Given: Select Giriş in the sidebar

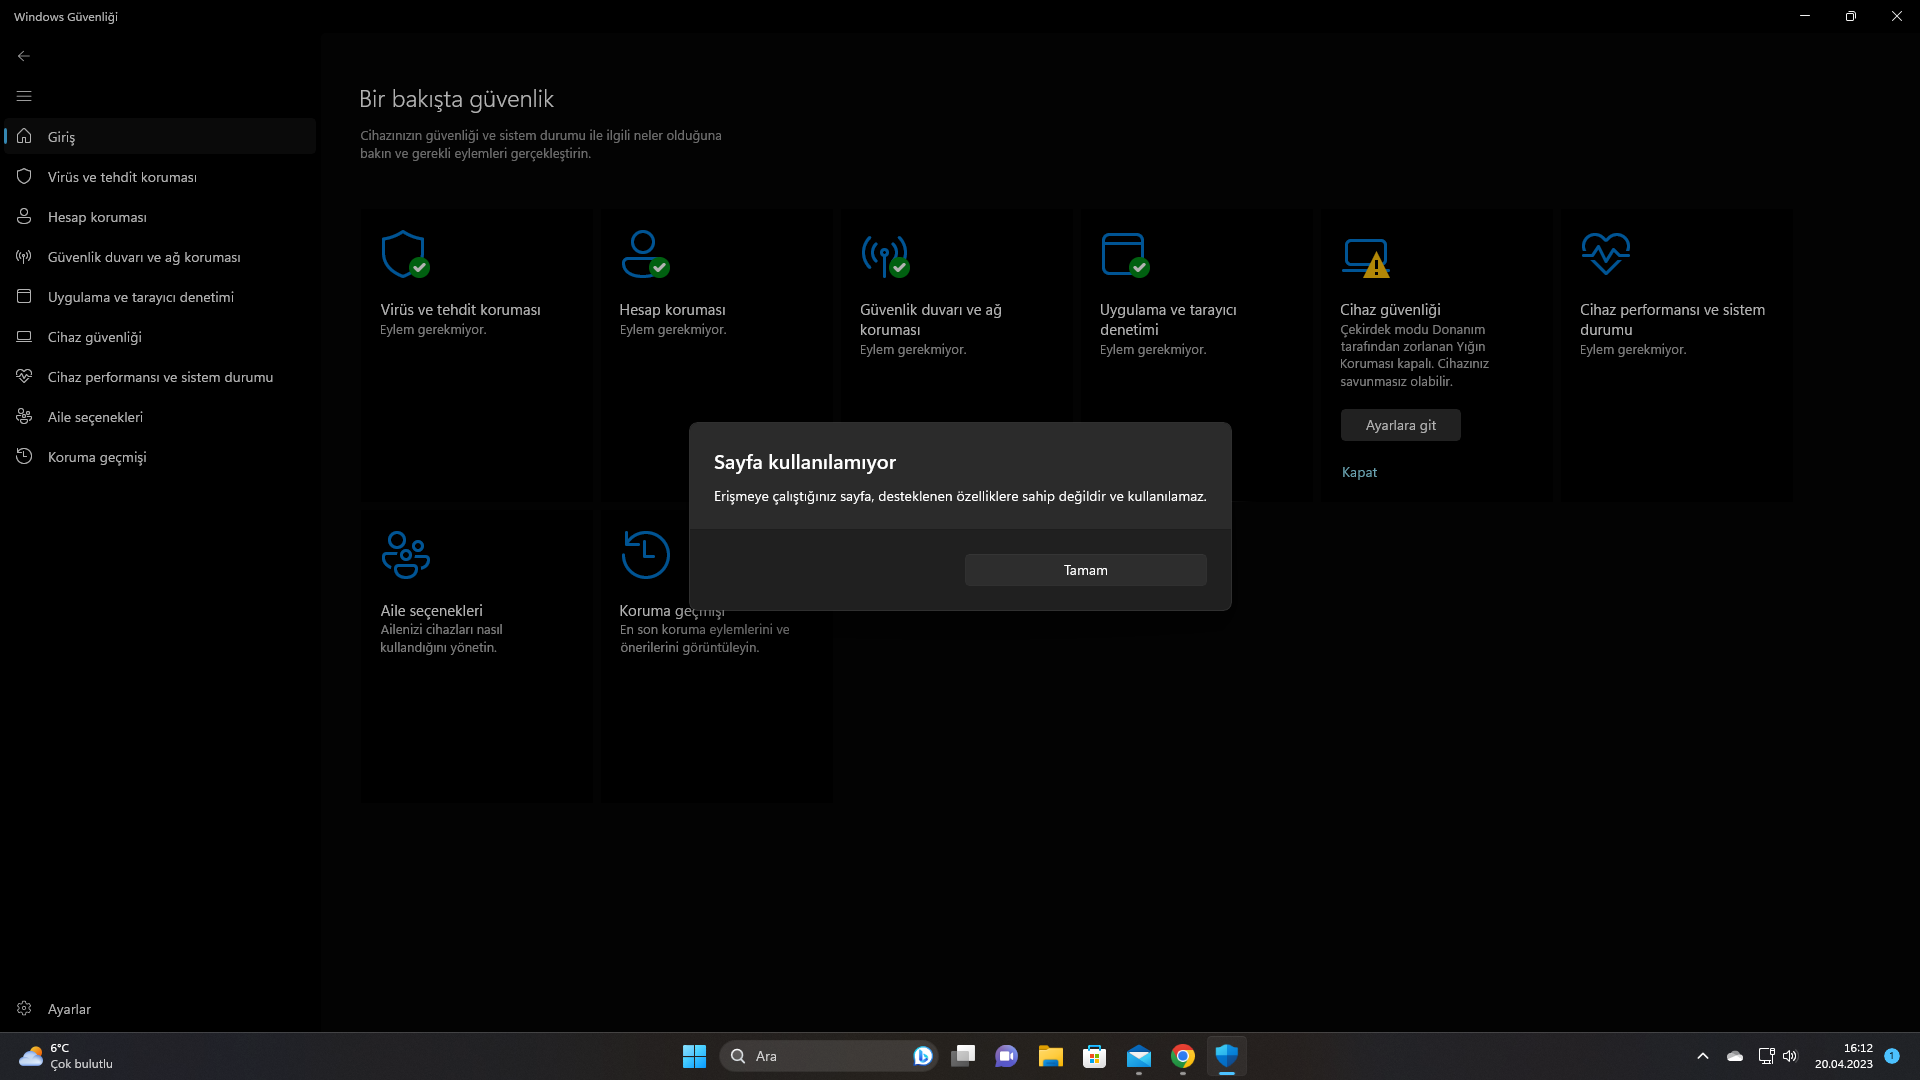Looking at the screenshot, I should (61, 137).
